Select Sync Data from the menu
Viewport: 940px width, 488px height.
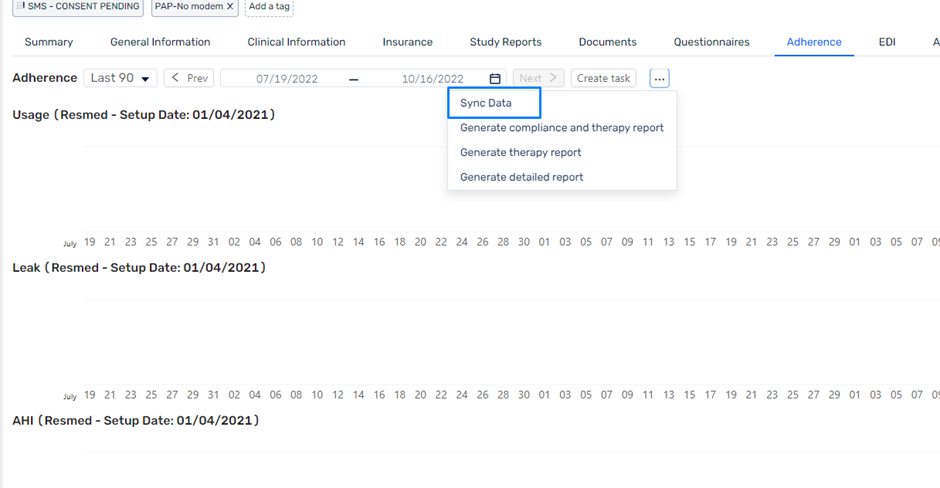click(486, 103)
